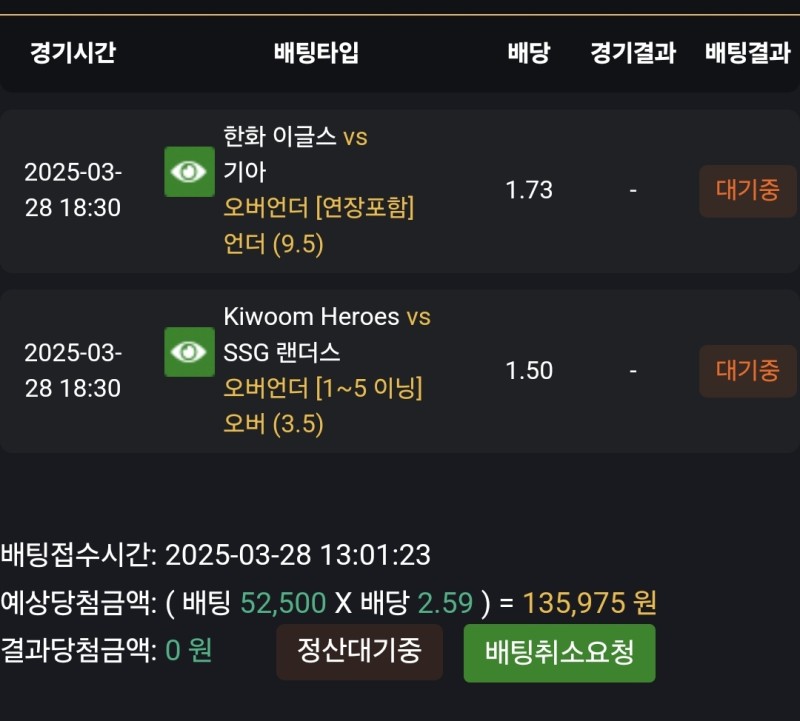800x721 pixels.
Task: Click the eye icon for Hanwha Eagles match
Action: click(x=189, y=172)
